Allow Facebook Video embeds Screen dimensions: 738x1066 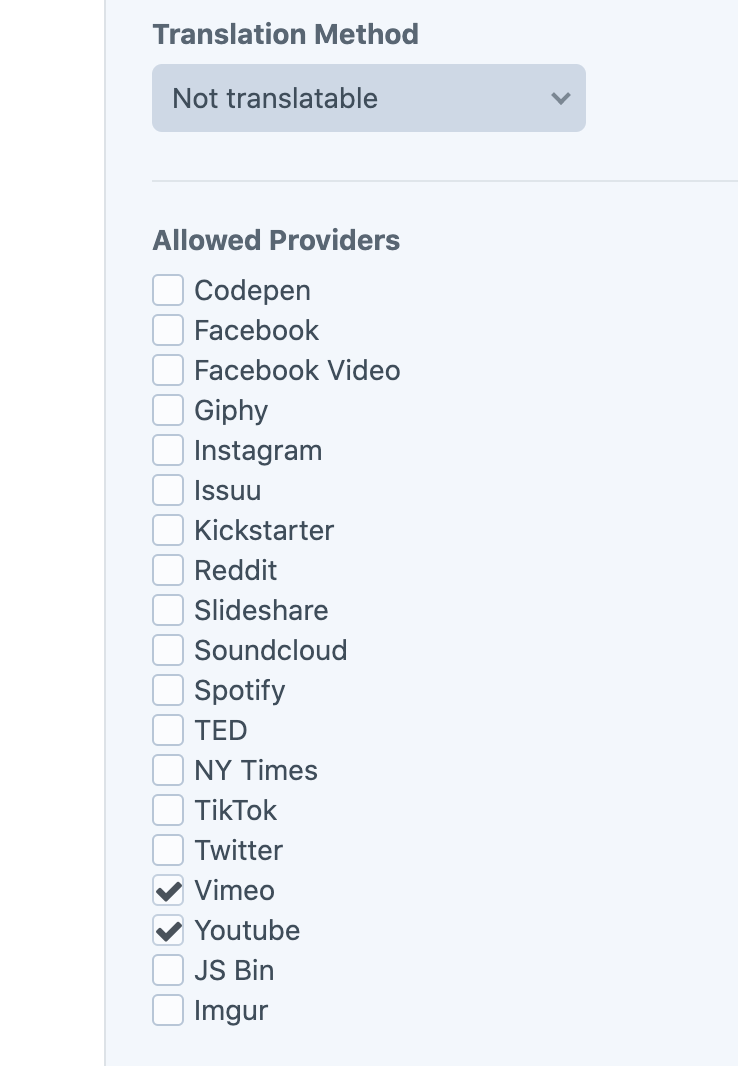pyautogui.click(x=167, y=370)
